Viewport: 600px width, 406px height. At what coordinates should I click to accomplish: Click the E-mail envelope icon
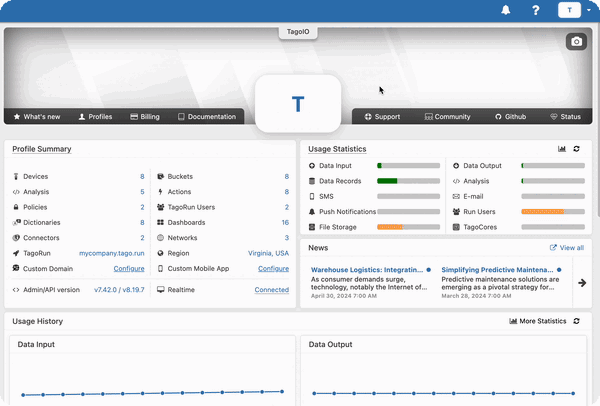pyautogui.click(x=456, y=196)
